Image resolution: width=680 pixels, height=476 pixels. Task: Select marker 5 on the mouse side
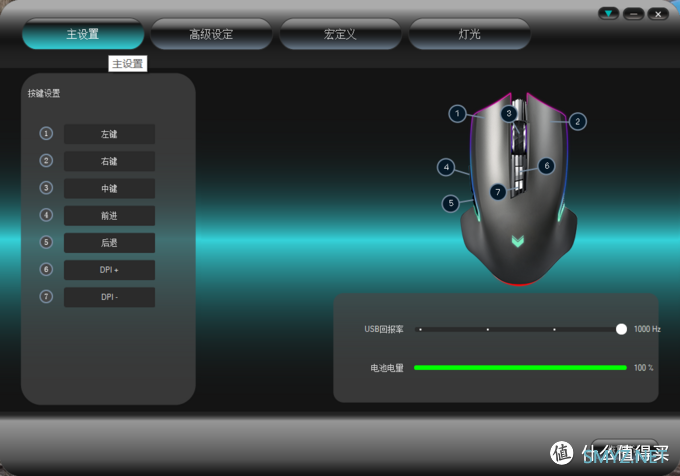(x=451, y=203)
